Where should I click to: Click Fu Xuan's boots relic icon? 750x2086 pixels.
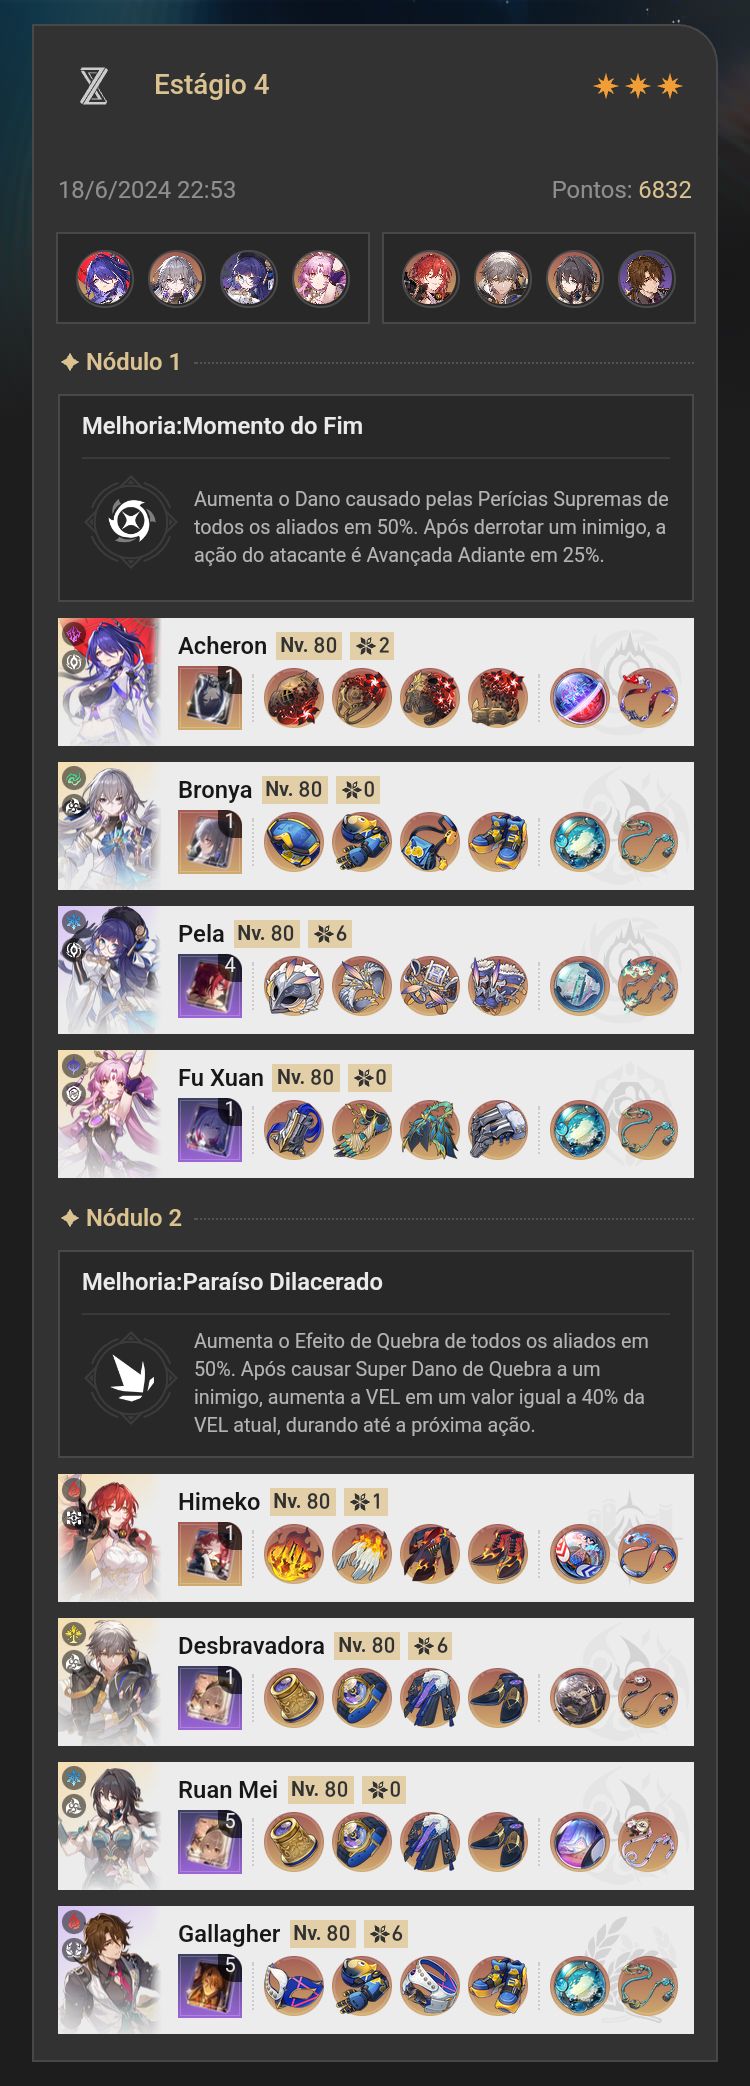pyautogui.click(x=498, y=1130)
